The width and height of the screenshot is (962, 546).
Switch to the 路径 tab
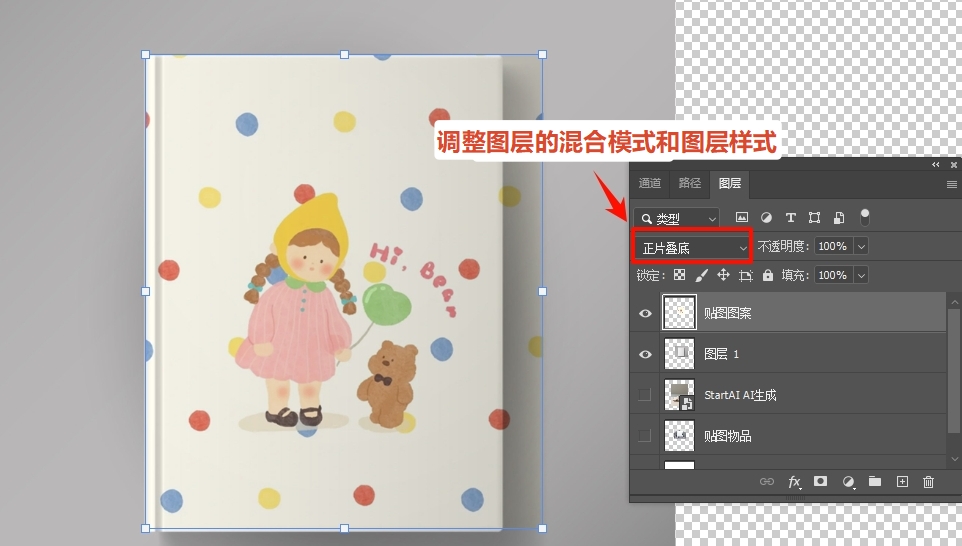pyautogui.click(x=690, y=184)
